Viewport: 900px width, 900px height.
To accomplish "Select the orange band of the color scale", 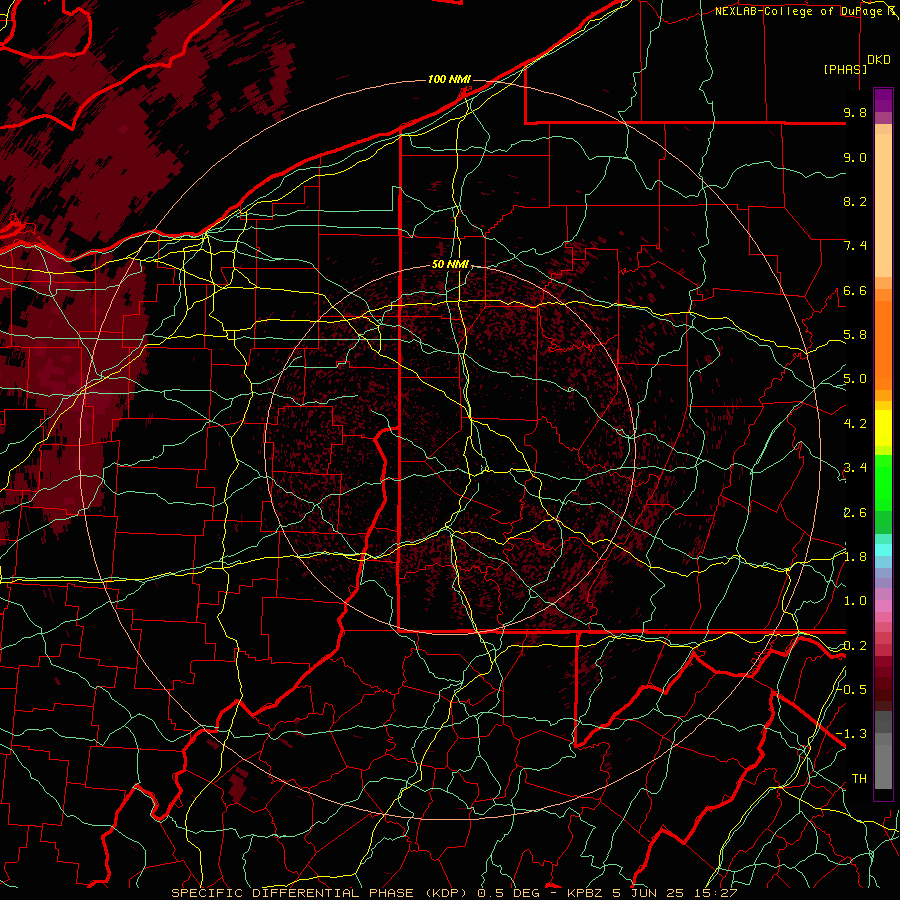I will click(x=883, y=344).
